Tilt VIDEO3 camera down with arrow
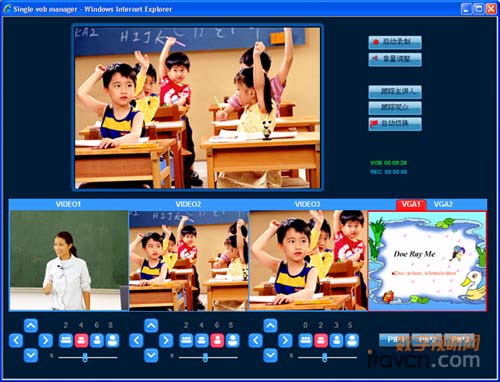 click(x=270, y=355)
